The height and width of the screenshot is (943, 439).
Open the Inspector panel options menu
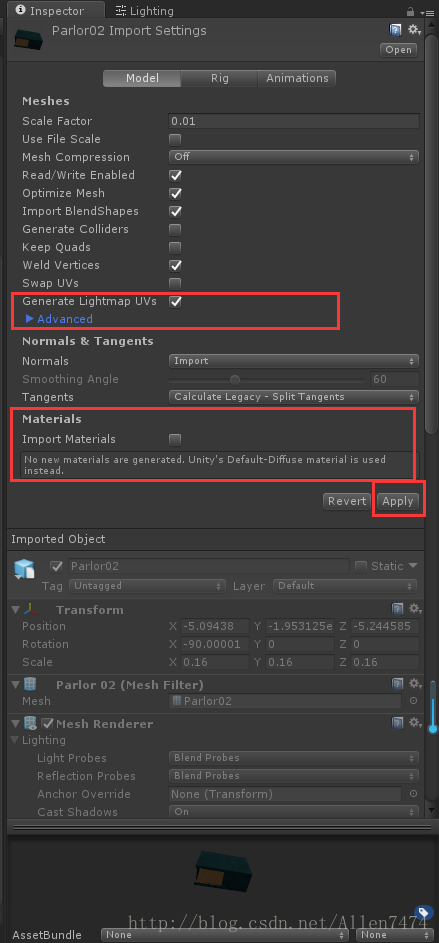tap(428, 12)
